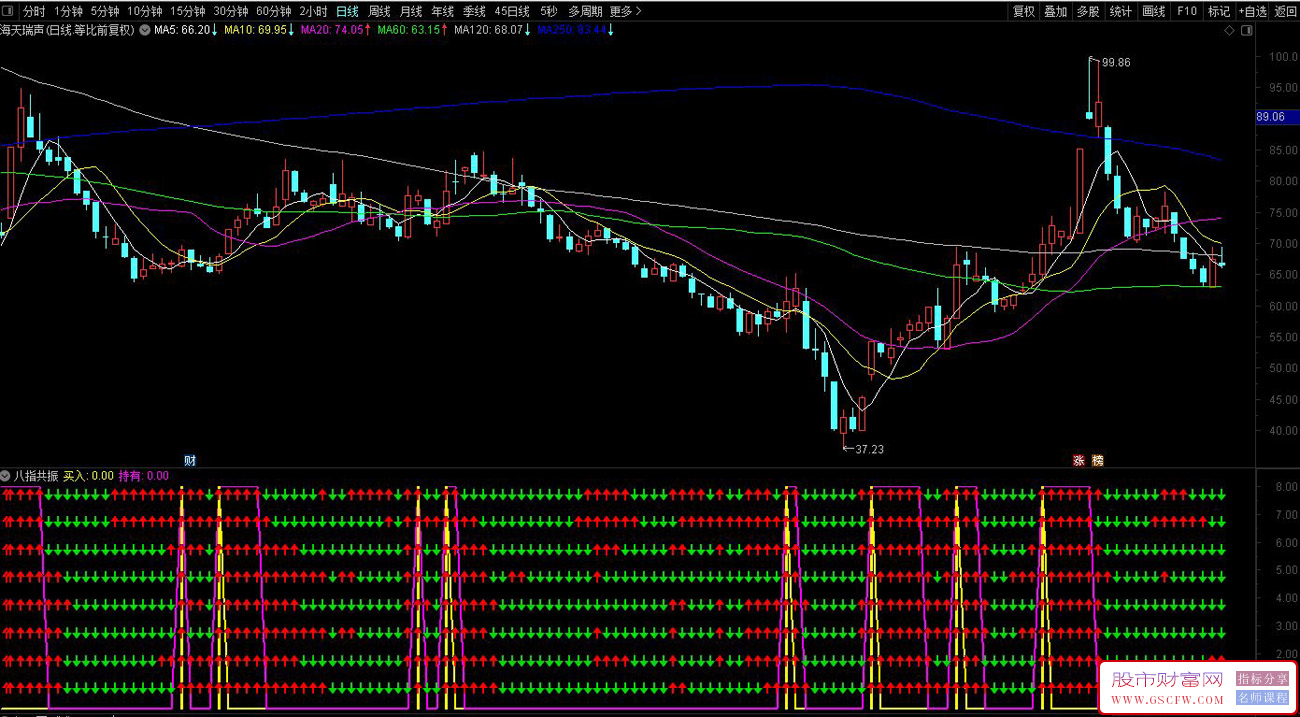
Task: Click the 复权 adjustment button
Action: click(1024, 11)
